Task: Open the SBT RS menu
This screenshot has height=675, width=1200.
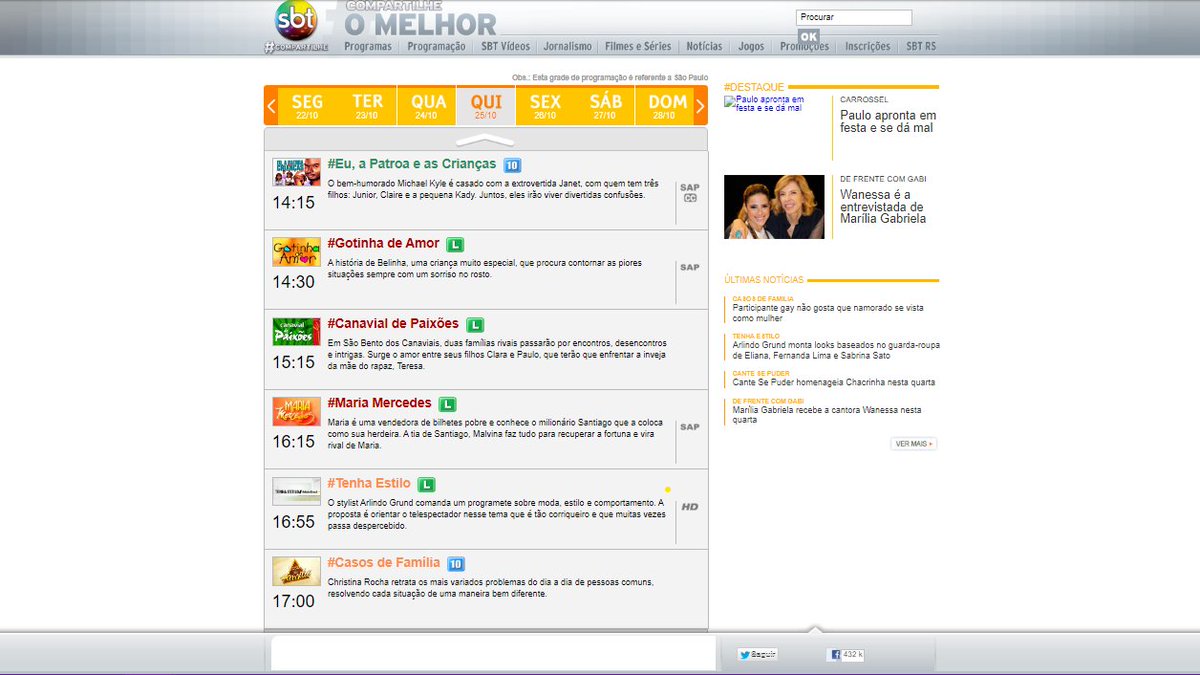Action: pyautogui.click(x=921, y=46)
